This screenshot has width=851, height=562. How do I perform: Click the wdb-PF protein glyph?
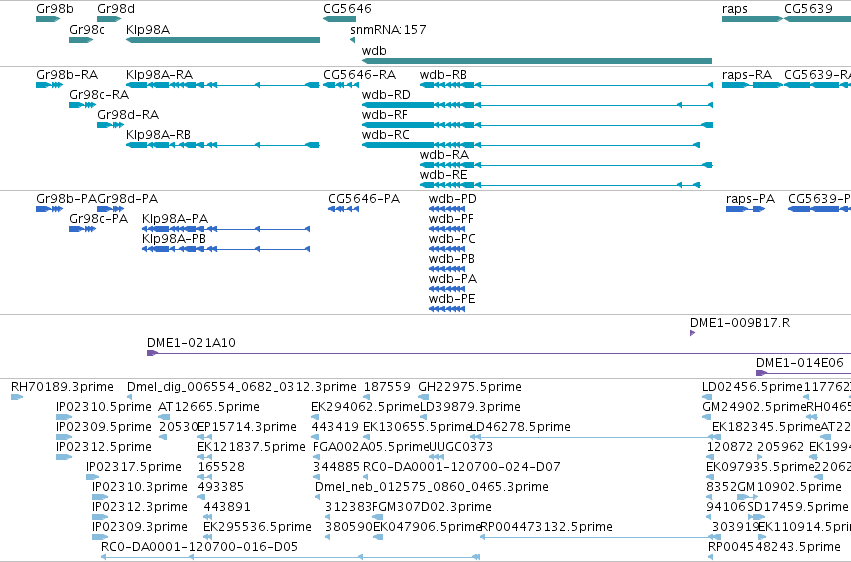coord(447,229)
